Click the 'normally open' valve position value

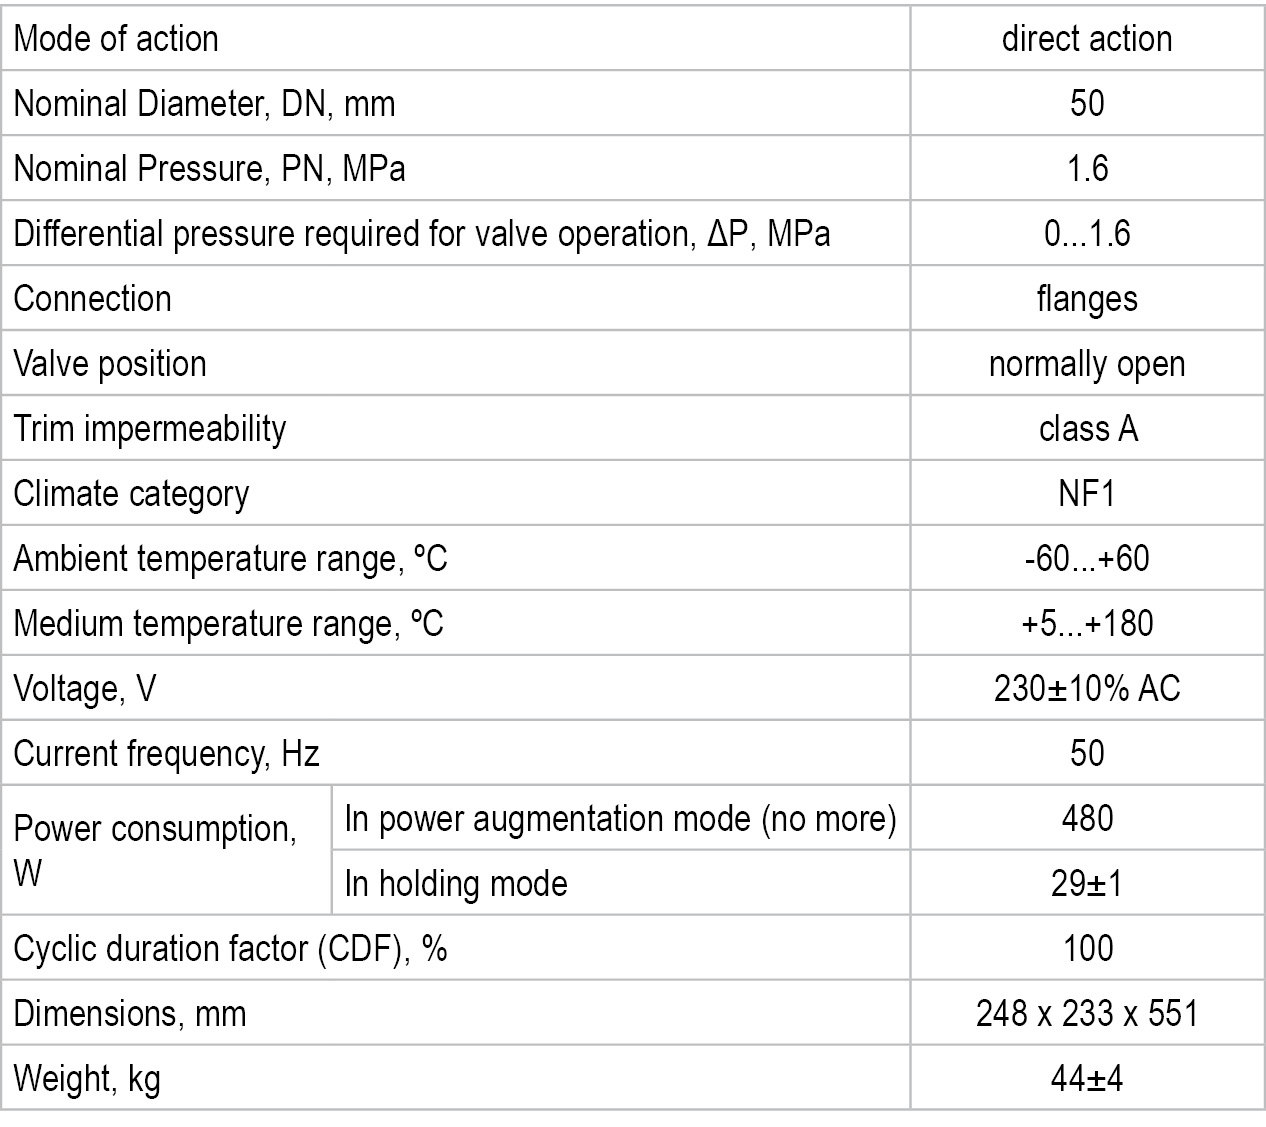1087,364
